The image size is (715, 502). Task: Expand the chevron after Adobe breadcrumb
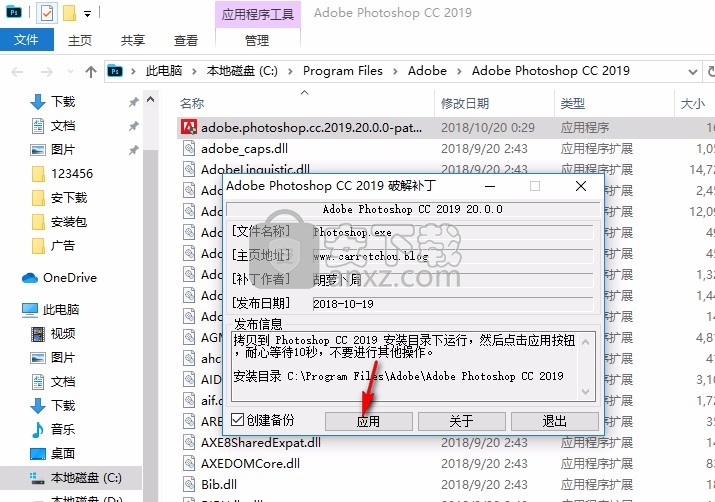[x=459, y=71]
